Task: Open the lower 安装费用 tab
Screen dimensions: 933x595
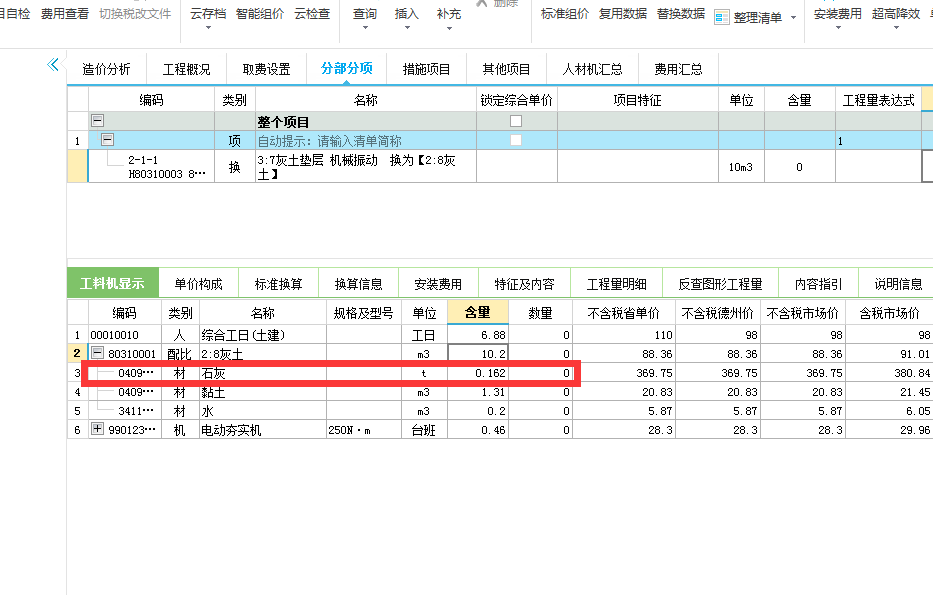Action: pos(438,284)
